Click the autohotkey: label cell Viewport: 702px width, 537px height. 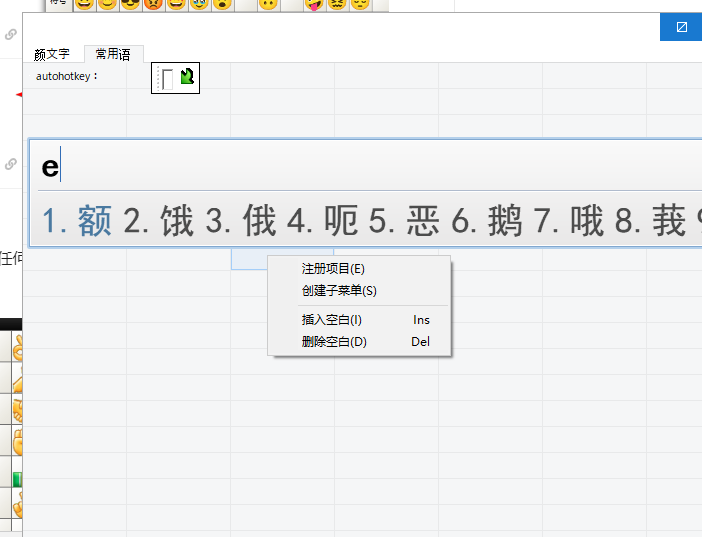[x=68, y=76]
